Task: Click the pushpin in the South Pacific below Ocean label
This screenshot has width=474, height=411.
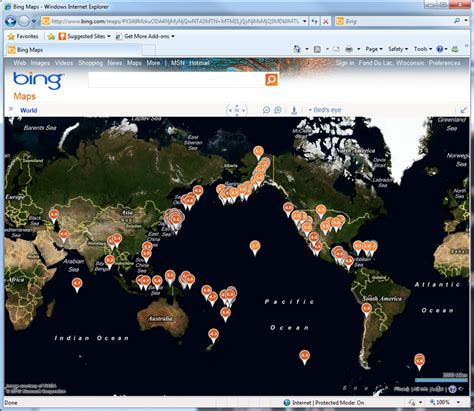Action: click(304, 357)
